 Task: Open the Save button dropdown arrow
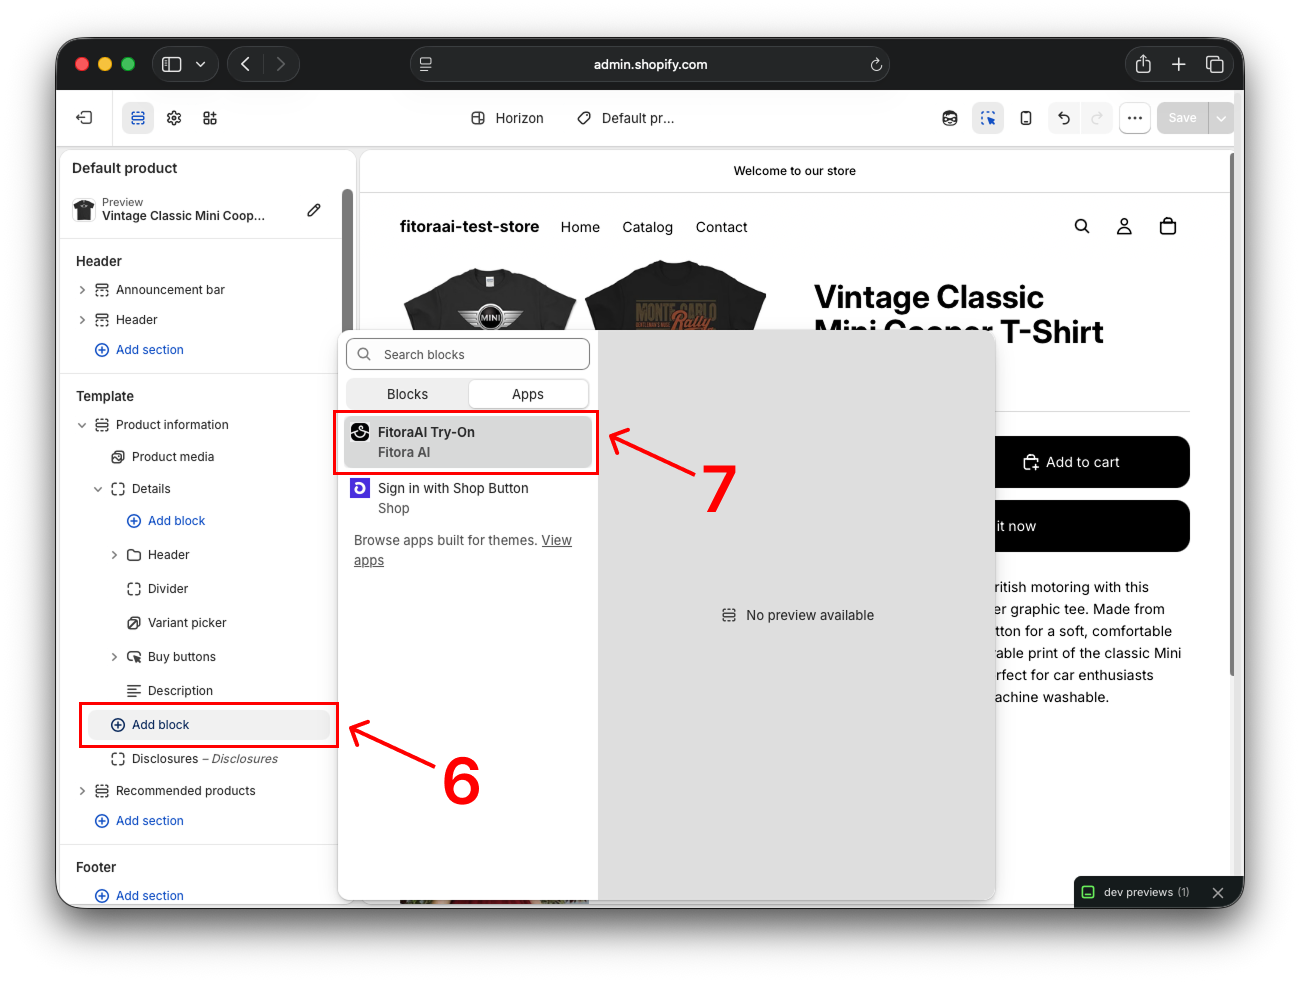[x=1221, y=118]
